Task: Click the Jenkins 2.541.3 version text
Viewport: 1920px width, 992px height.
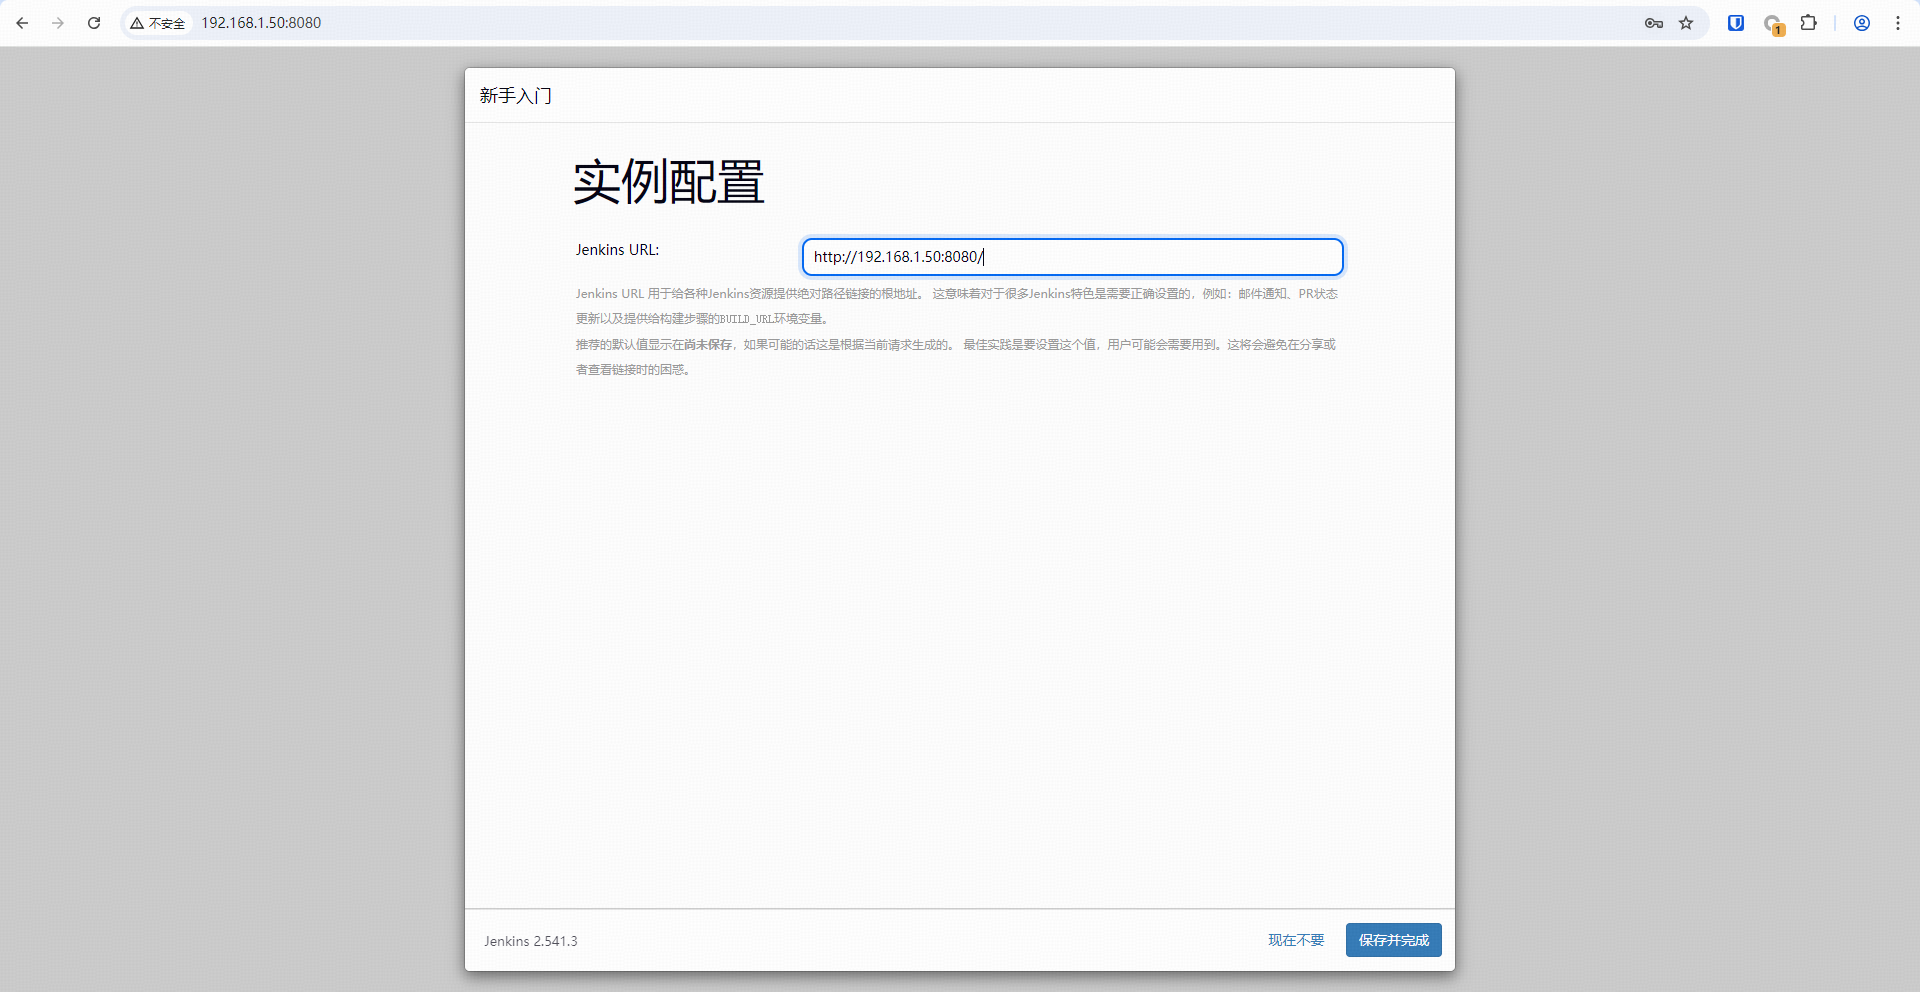Action: coord(531,941)
